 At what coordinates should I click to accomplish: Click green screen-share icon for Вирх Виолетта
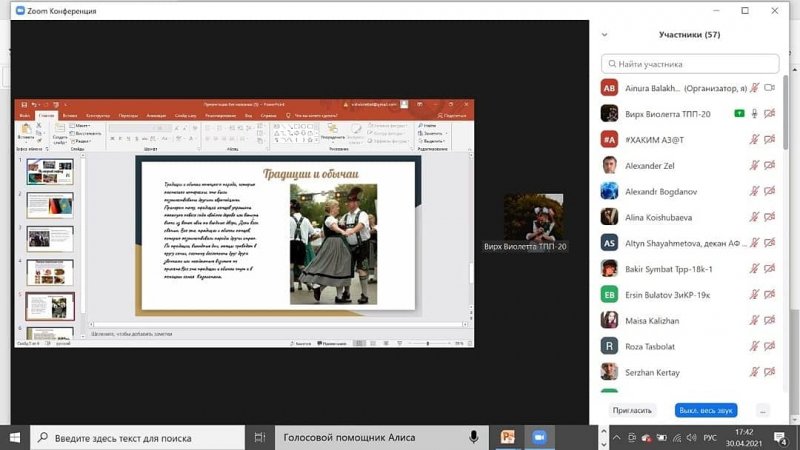[x=738, y=114]
